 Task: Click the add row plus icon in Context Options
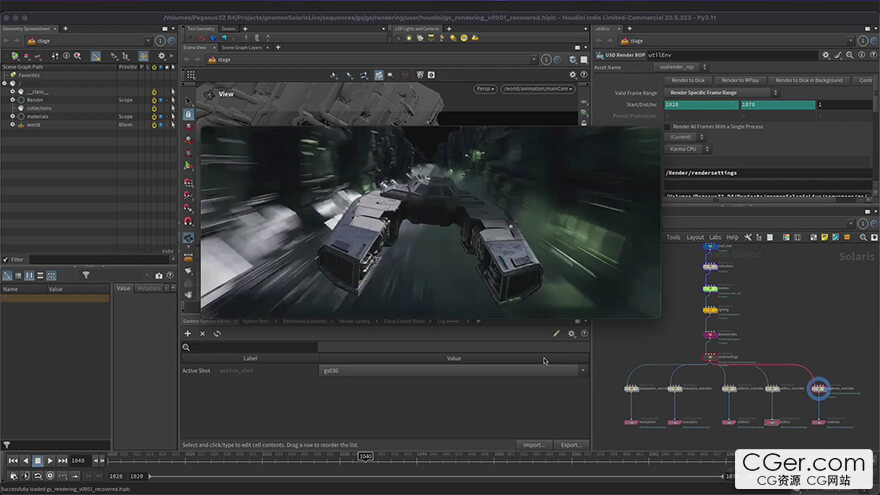point(188,333)
